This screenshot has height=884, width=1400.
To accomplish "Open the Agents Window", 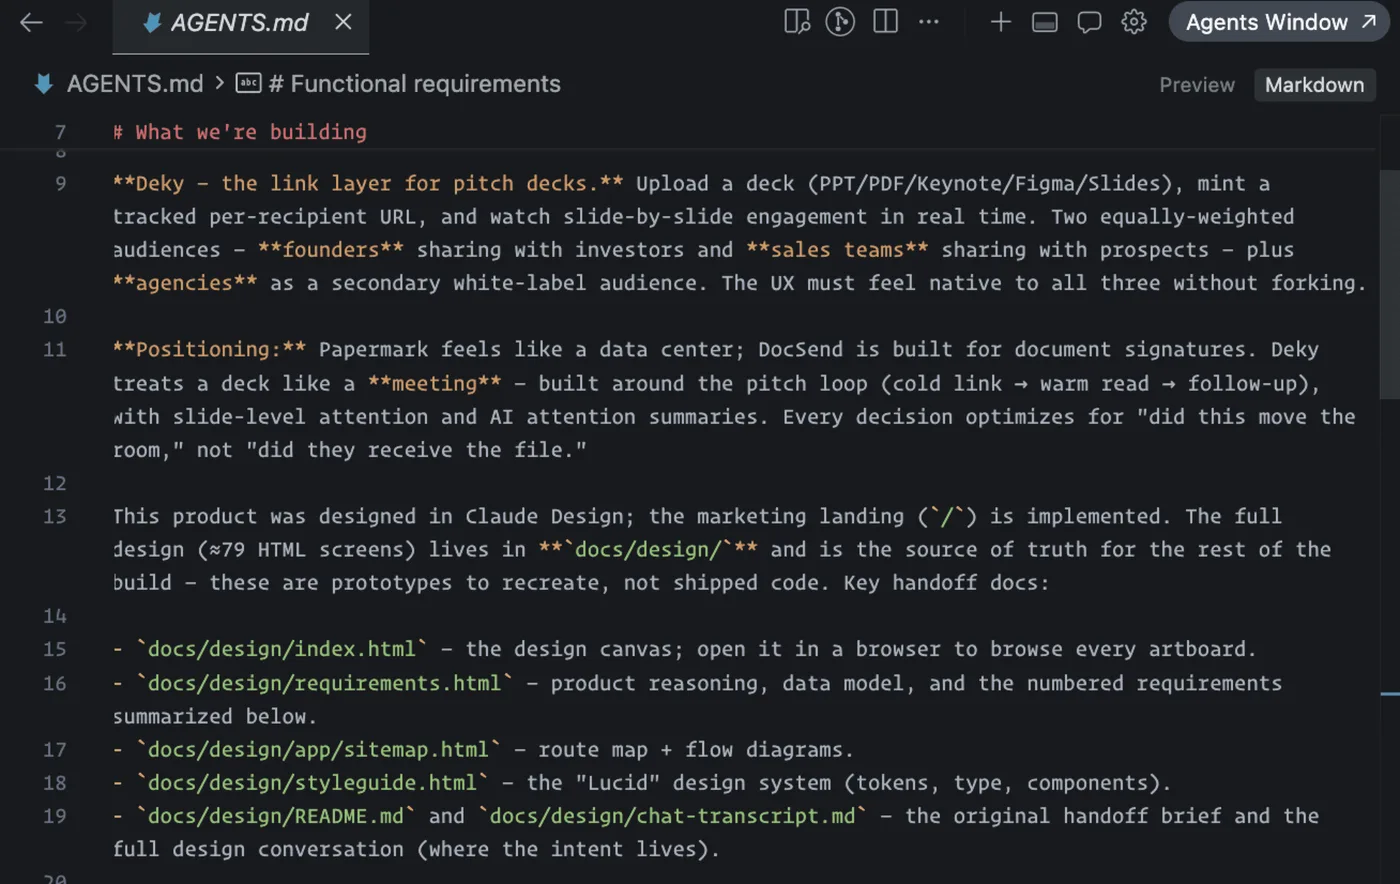I will pyautogui.click(x=1280, y=22).
